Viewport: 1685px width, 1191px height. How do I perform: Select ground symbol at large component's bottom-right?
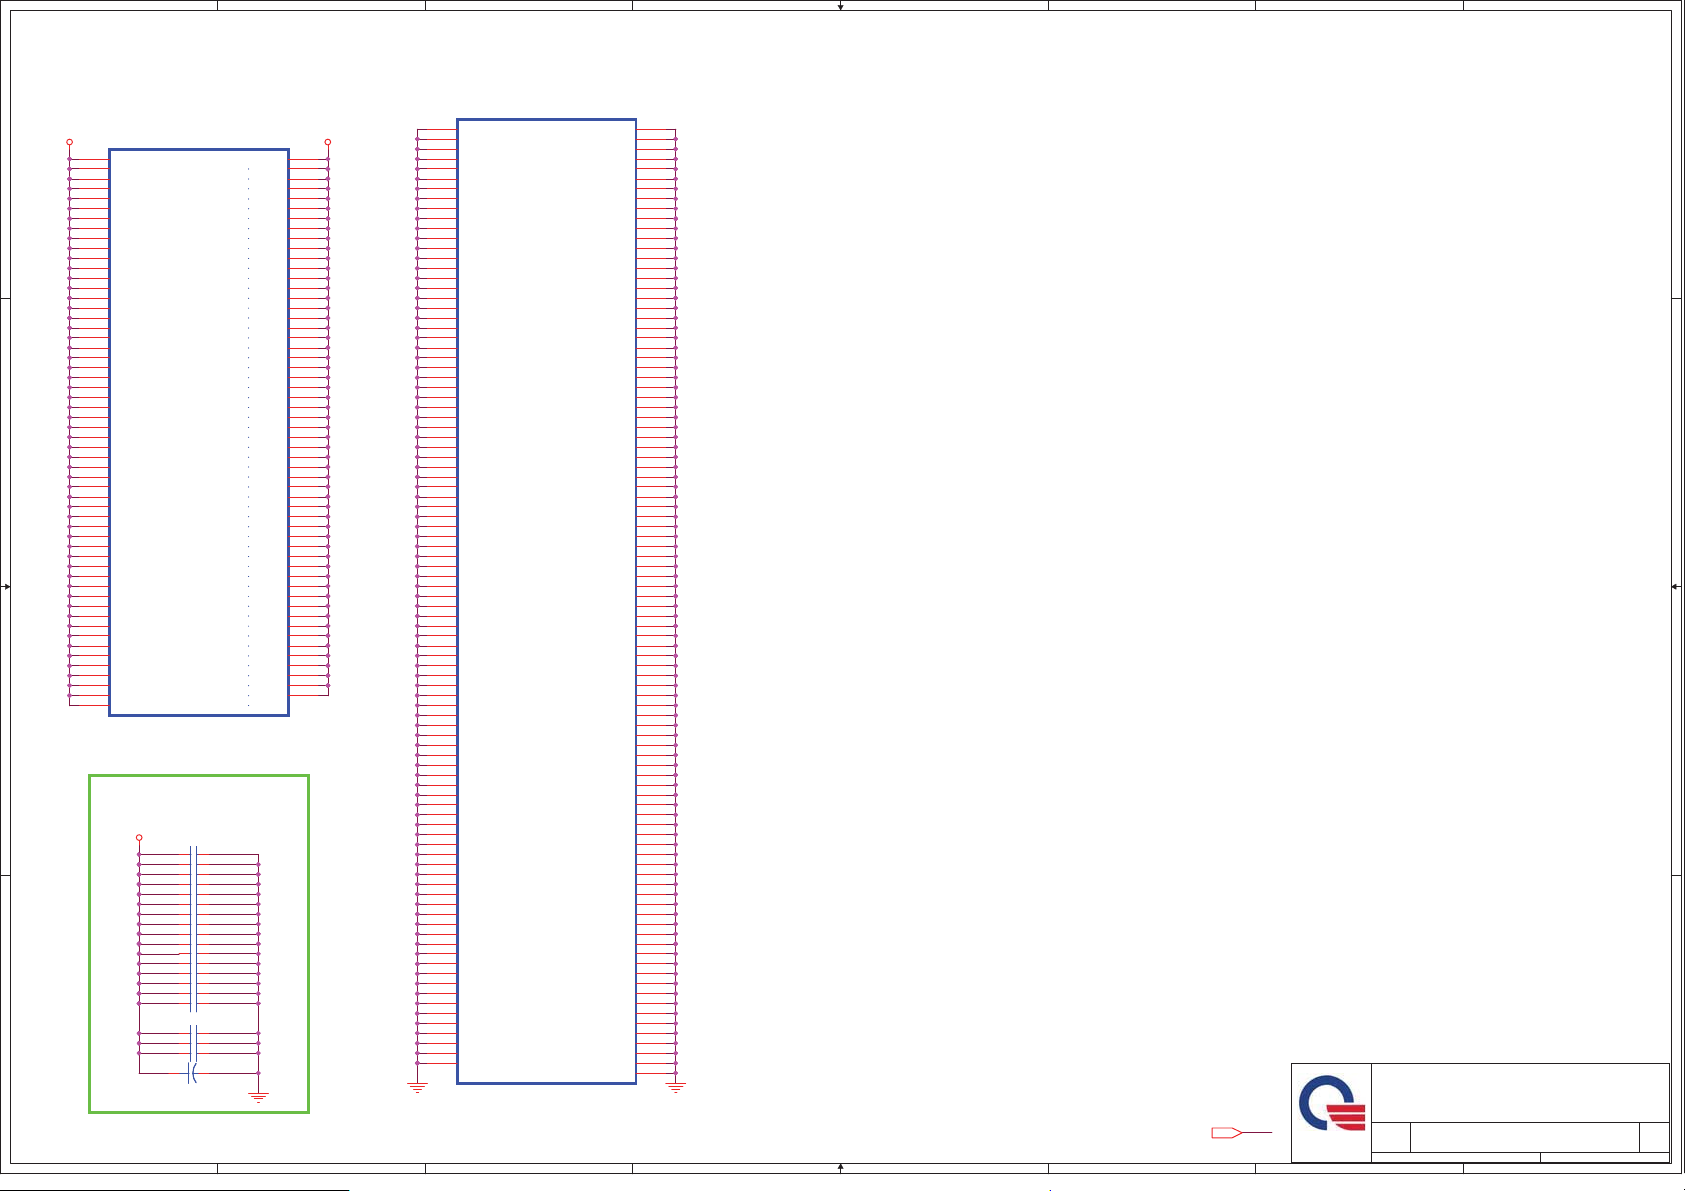point(676,1087)
